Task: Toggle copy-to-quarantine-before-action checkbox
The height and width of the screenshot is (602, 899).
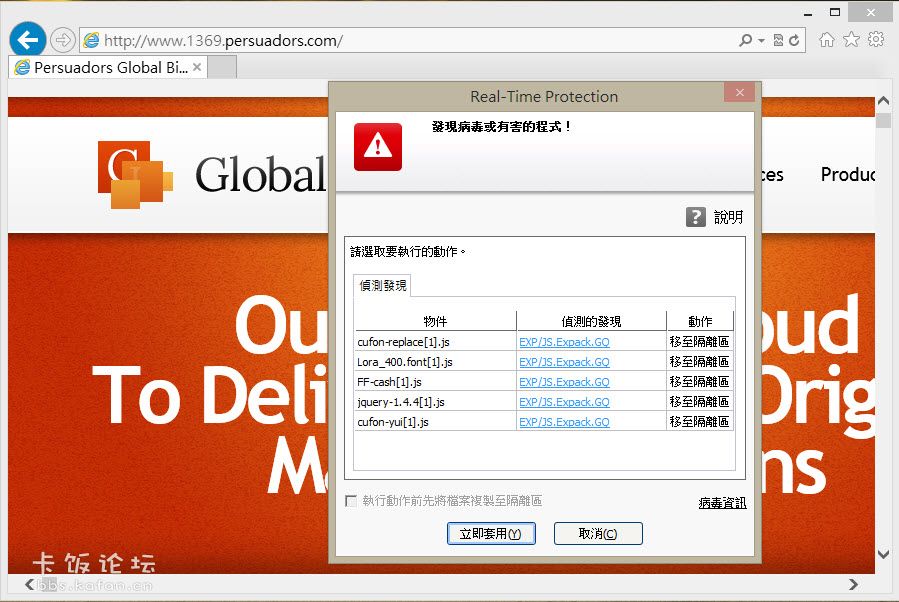Action: [351, 501]
